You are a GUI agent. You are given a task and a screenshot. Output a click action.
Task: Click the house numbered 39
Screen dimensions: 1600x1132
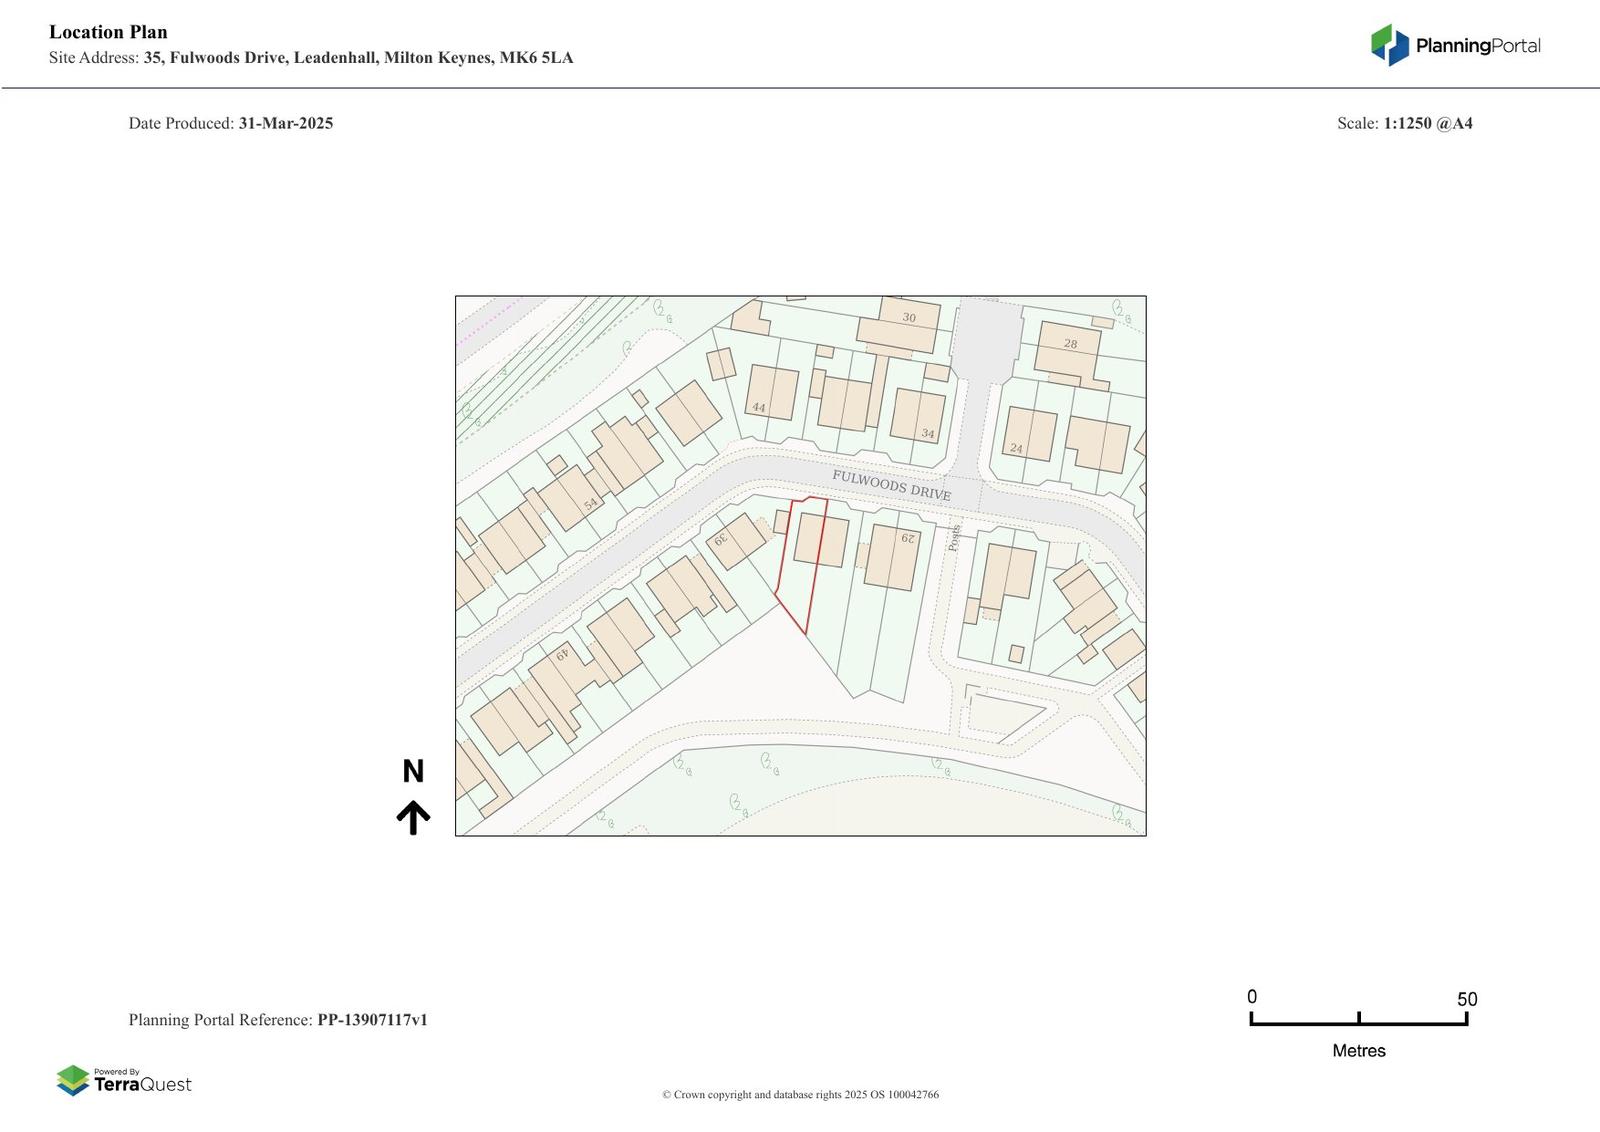735,540
